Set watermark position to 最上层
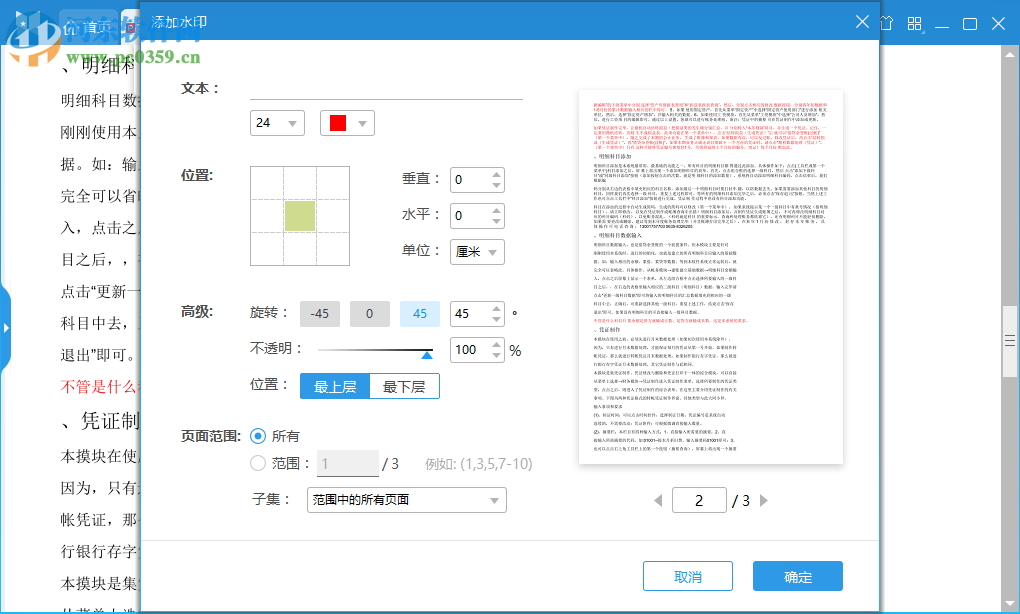The image size is (1020, 614). pos(334,385)
